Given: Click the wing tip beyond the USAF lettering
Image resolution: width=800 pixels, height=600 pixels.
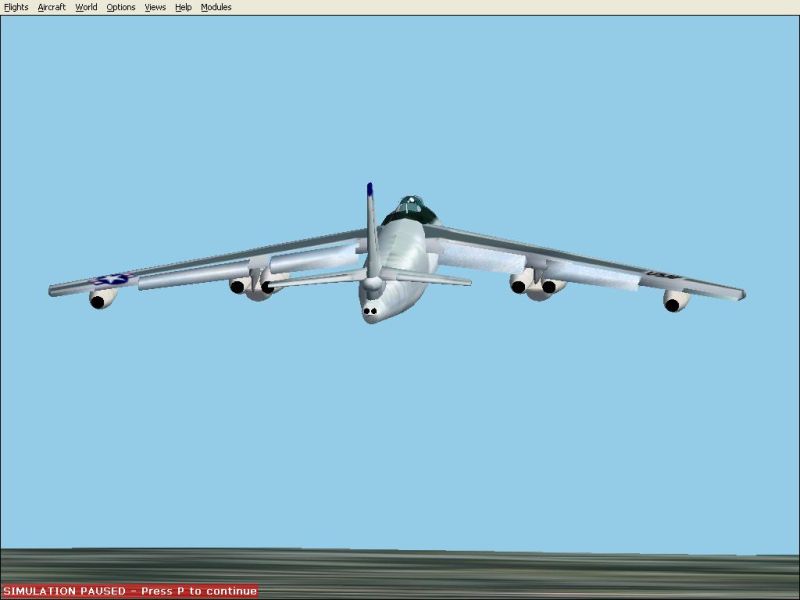Looking at the screenshot, I should (736, 294).
